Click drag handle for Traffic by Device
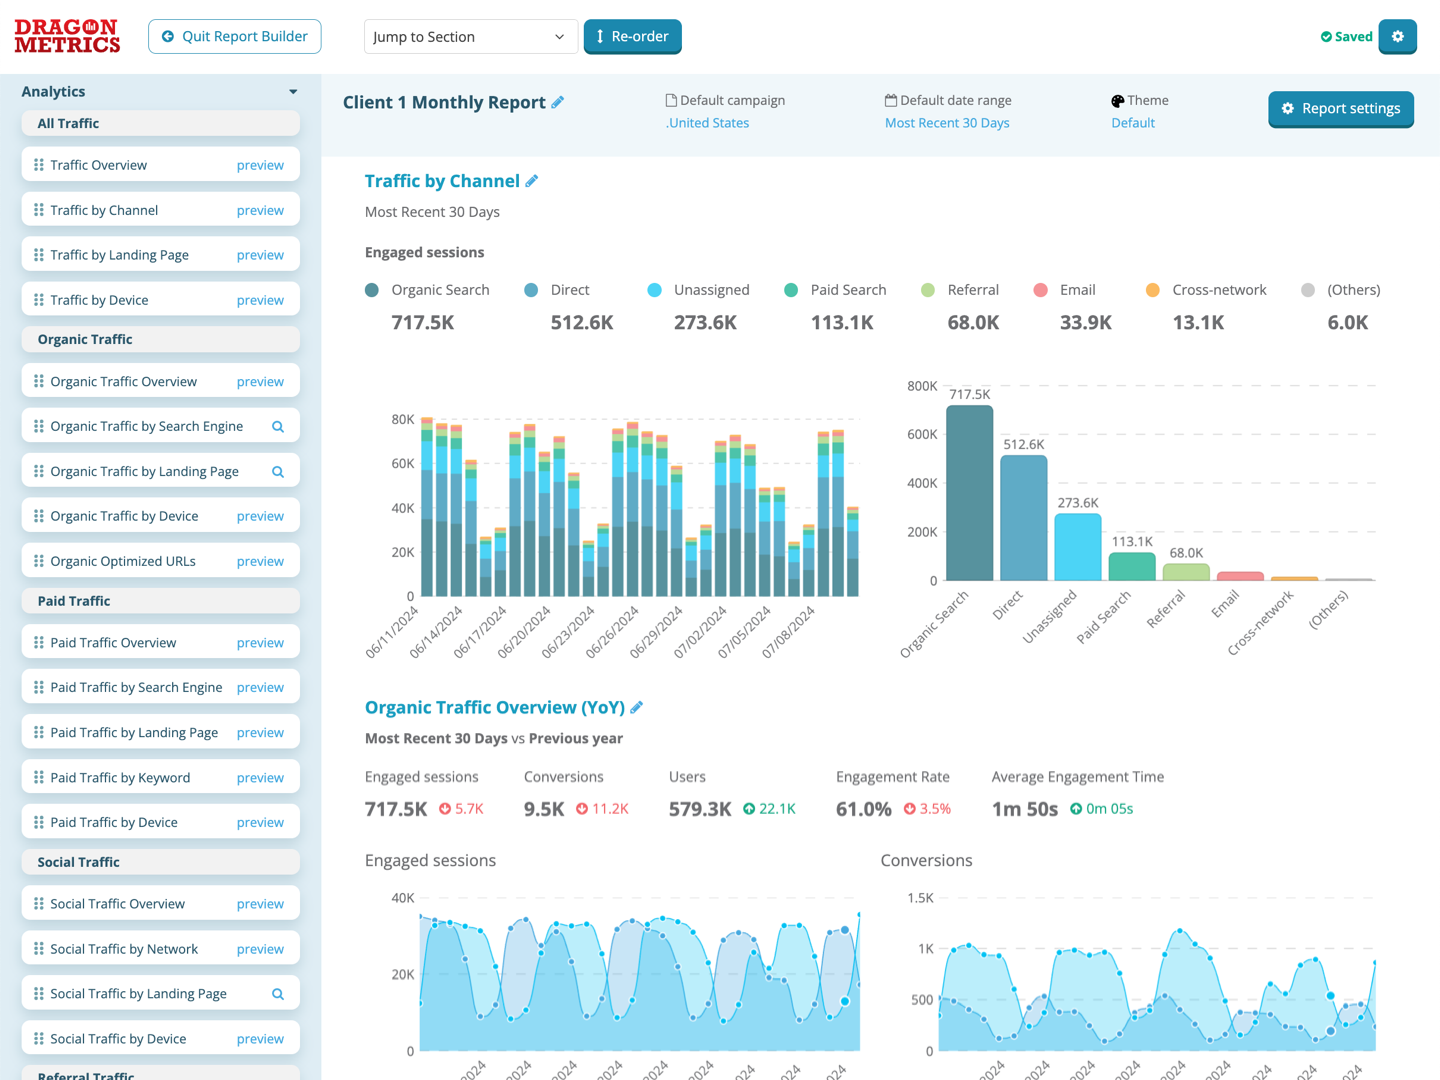This screenshot has width=1440, height=1080. coord(39,300)
